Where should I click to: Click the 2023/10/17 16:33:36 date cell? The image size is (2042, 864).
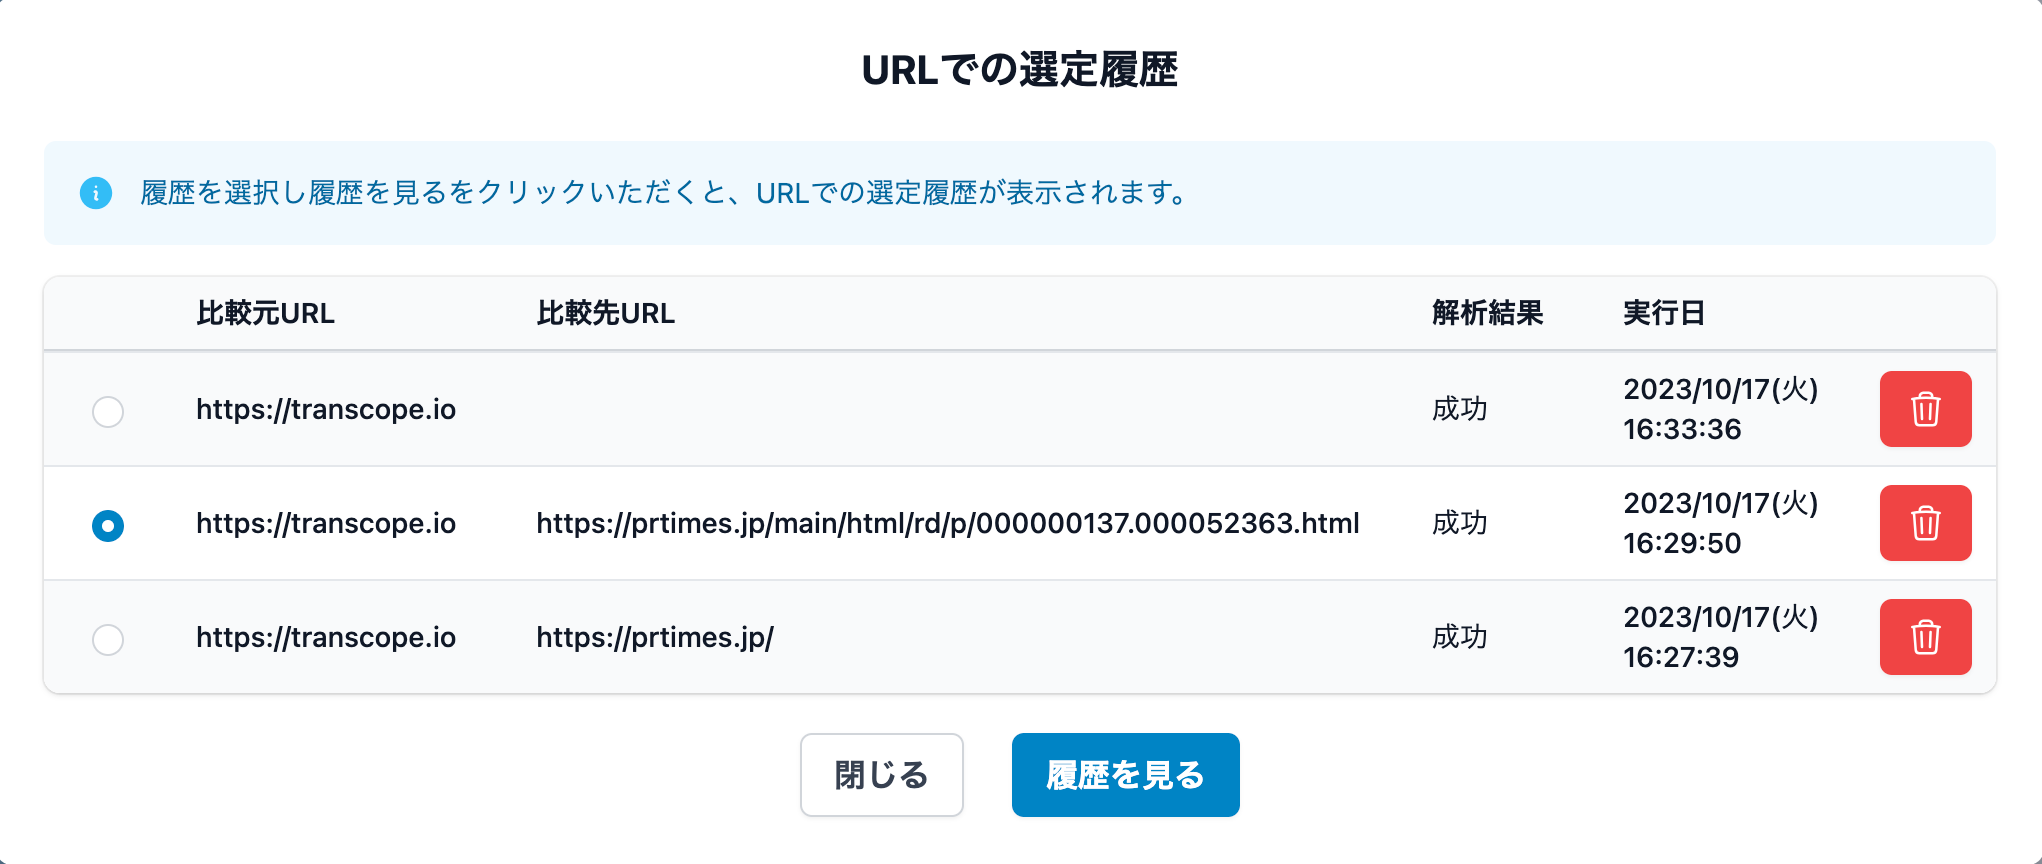click(1720, 409)
